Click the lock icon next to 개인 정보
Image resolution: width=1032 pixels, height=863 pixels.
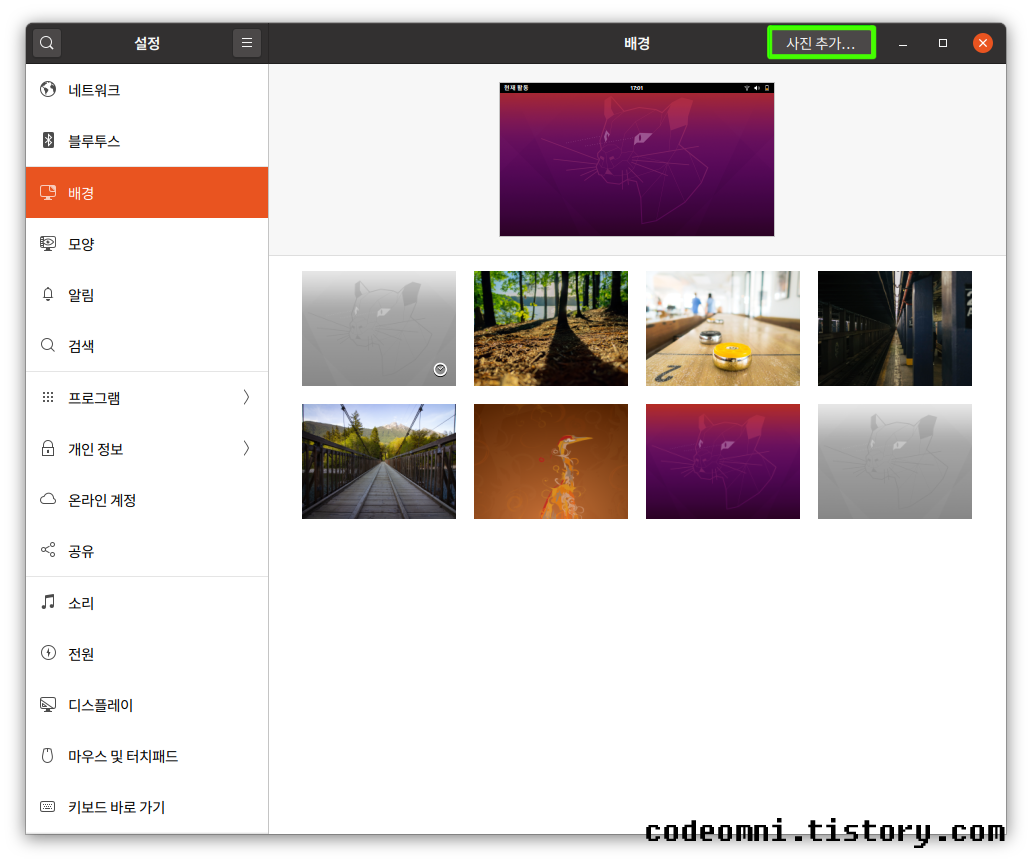48,448
